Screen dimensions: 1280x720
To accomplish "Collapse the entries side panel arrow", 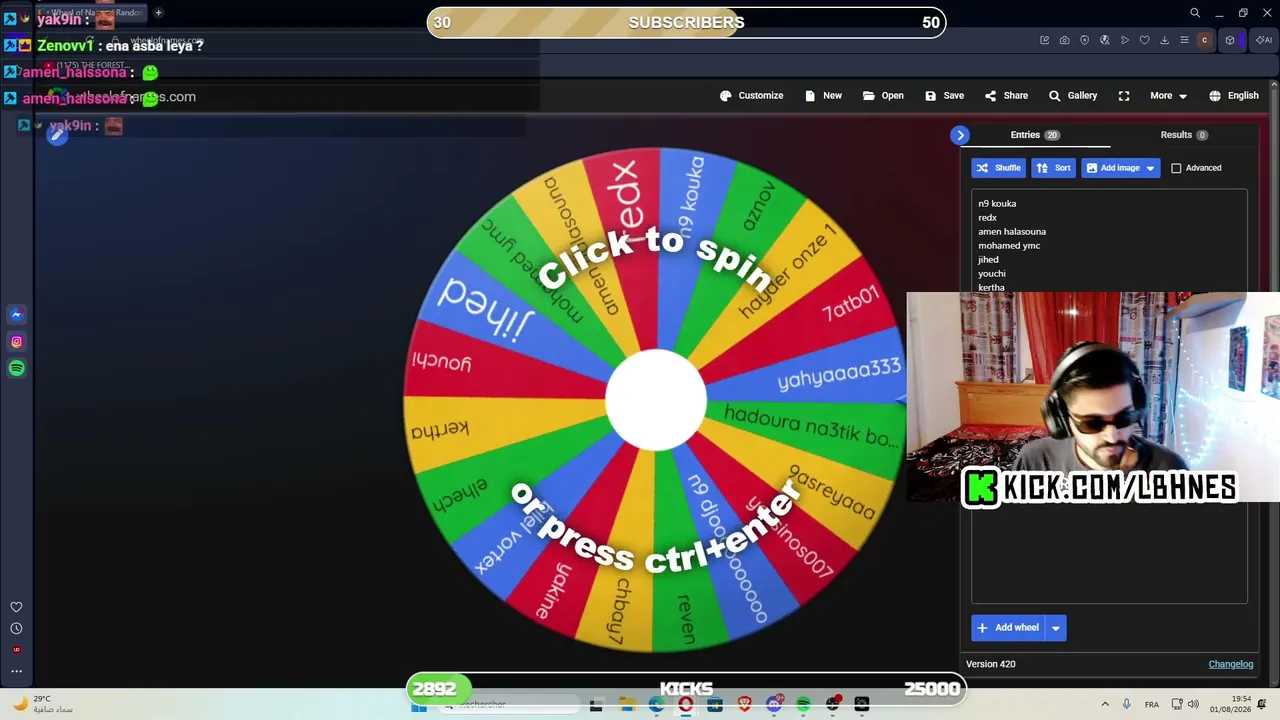I will pos(960,135).
